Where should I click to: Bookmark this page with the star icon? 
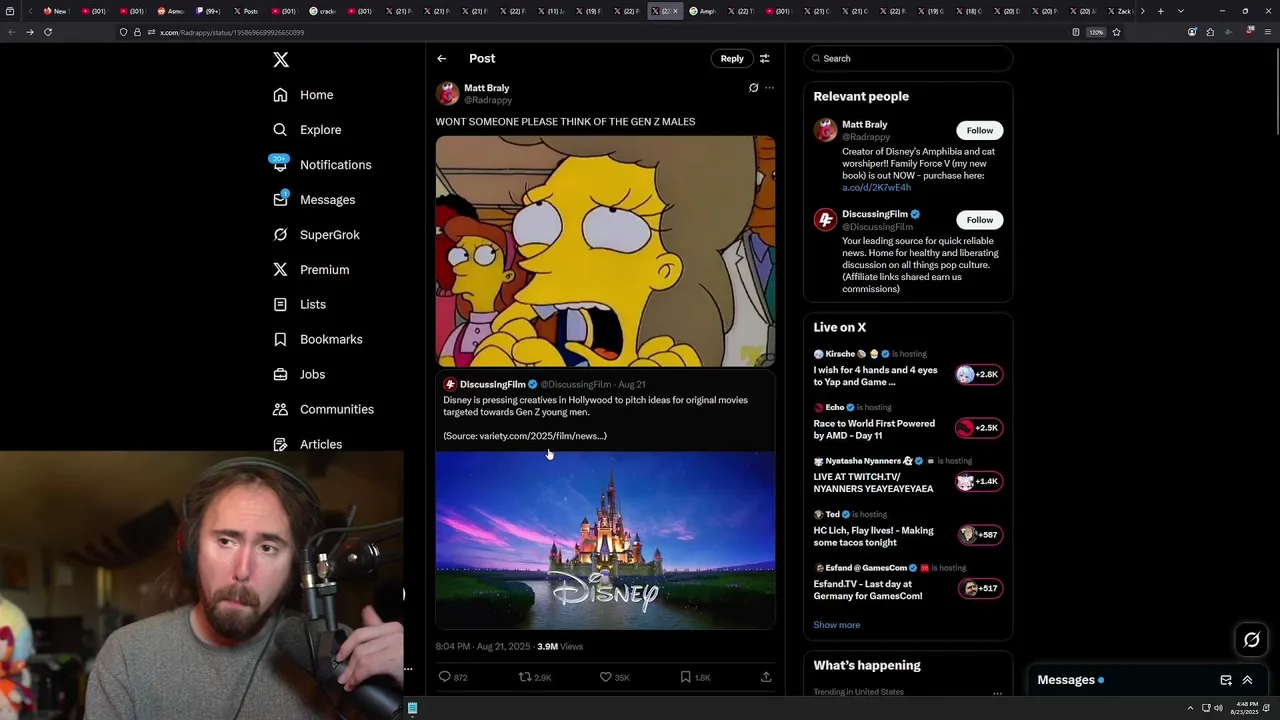1116,32
